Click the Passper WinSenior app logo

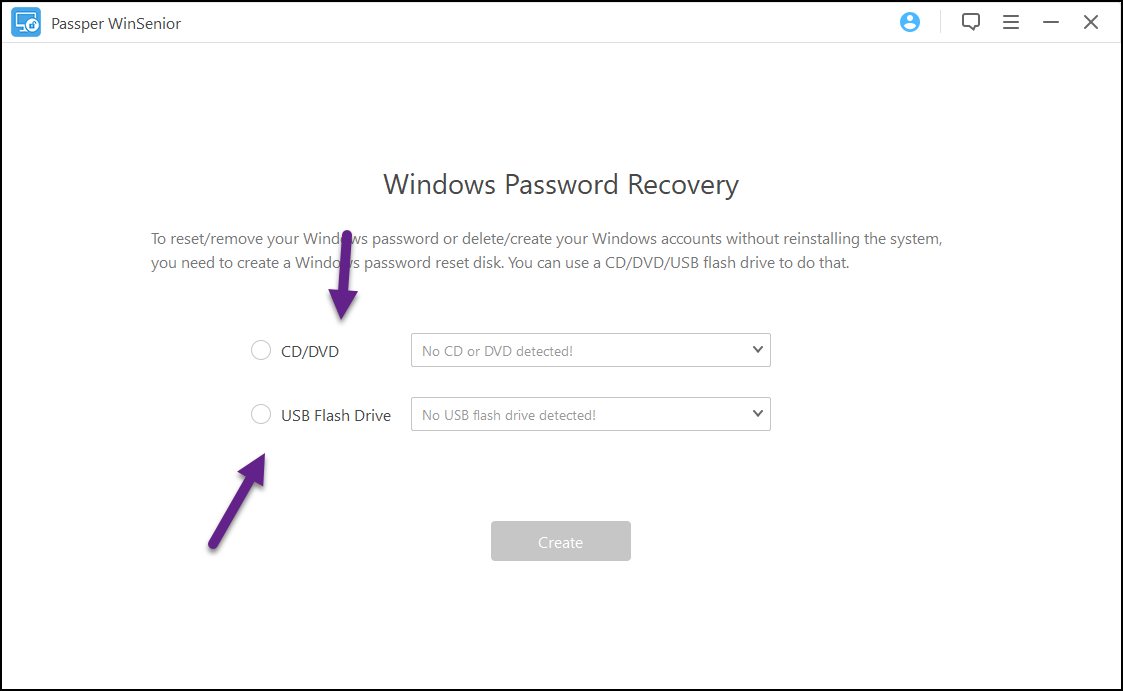[26, 22]
